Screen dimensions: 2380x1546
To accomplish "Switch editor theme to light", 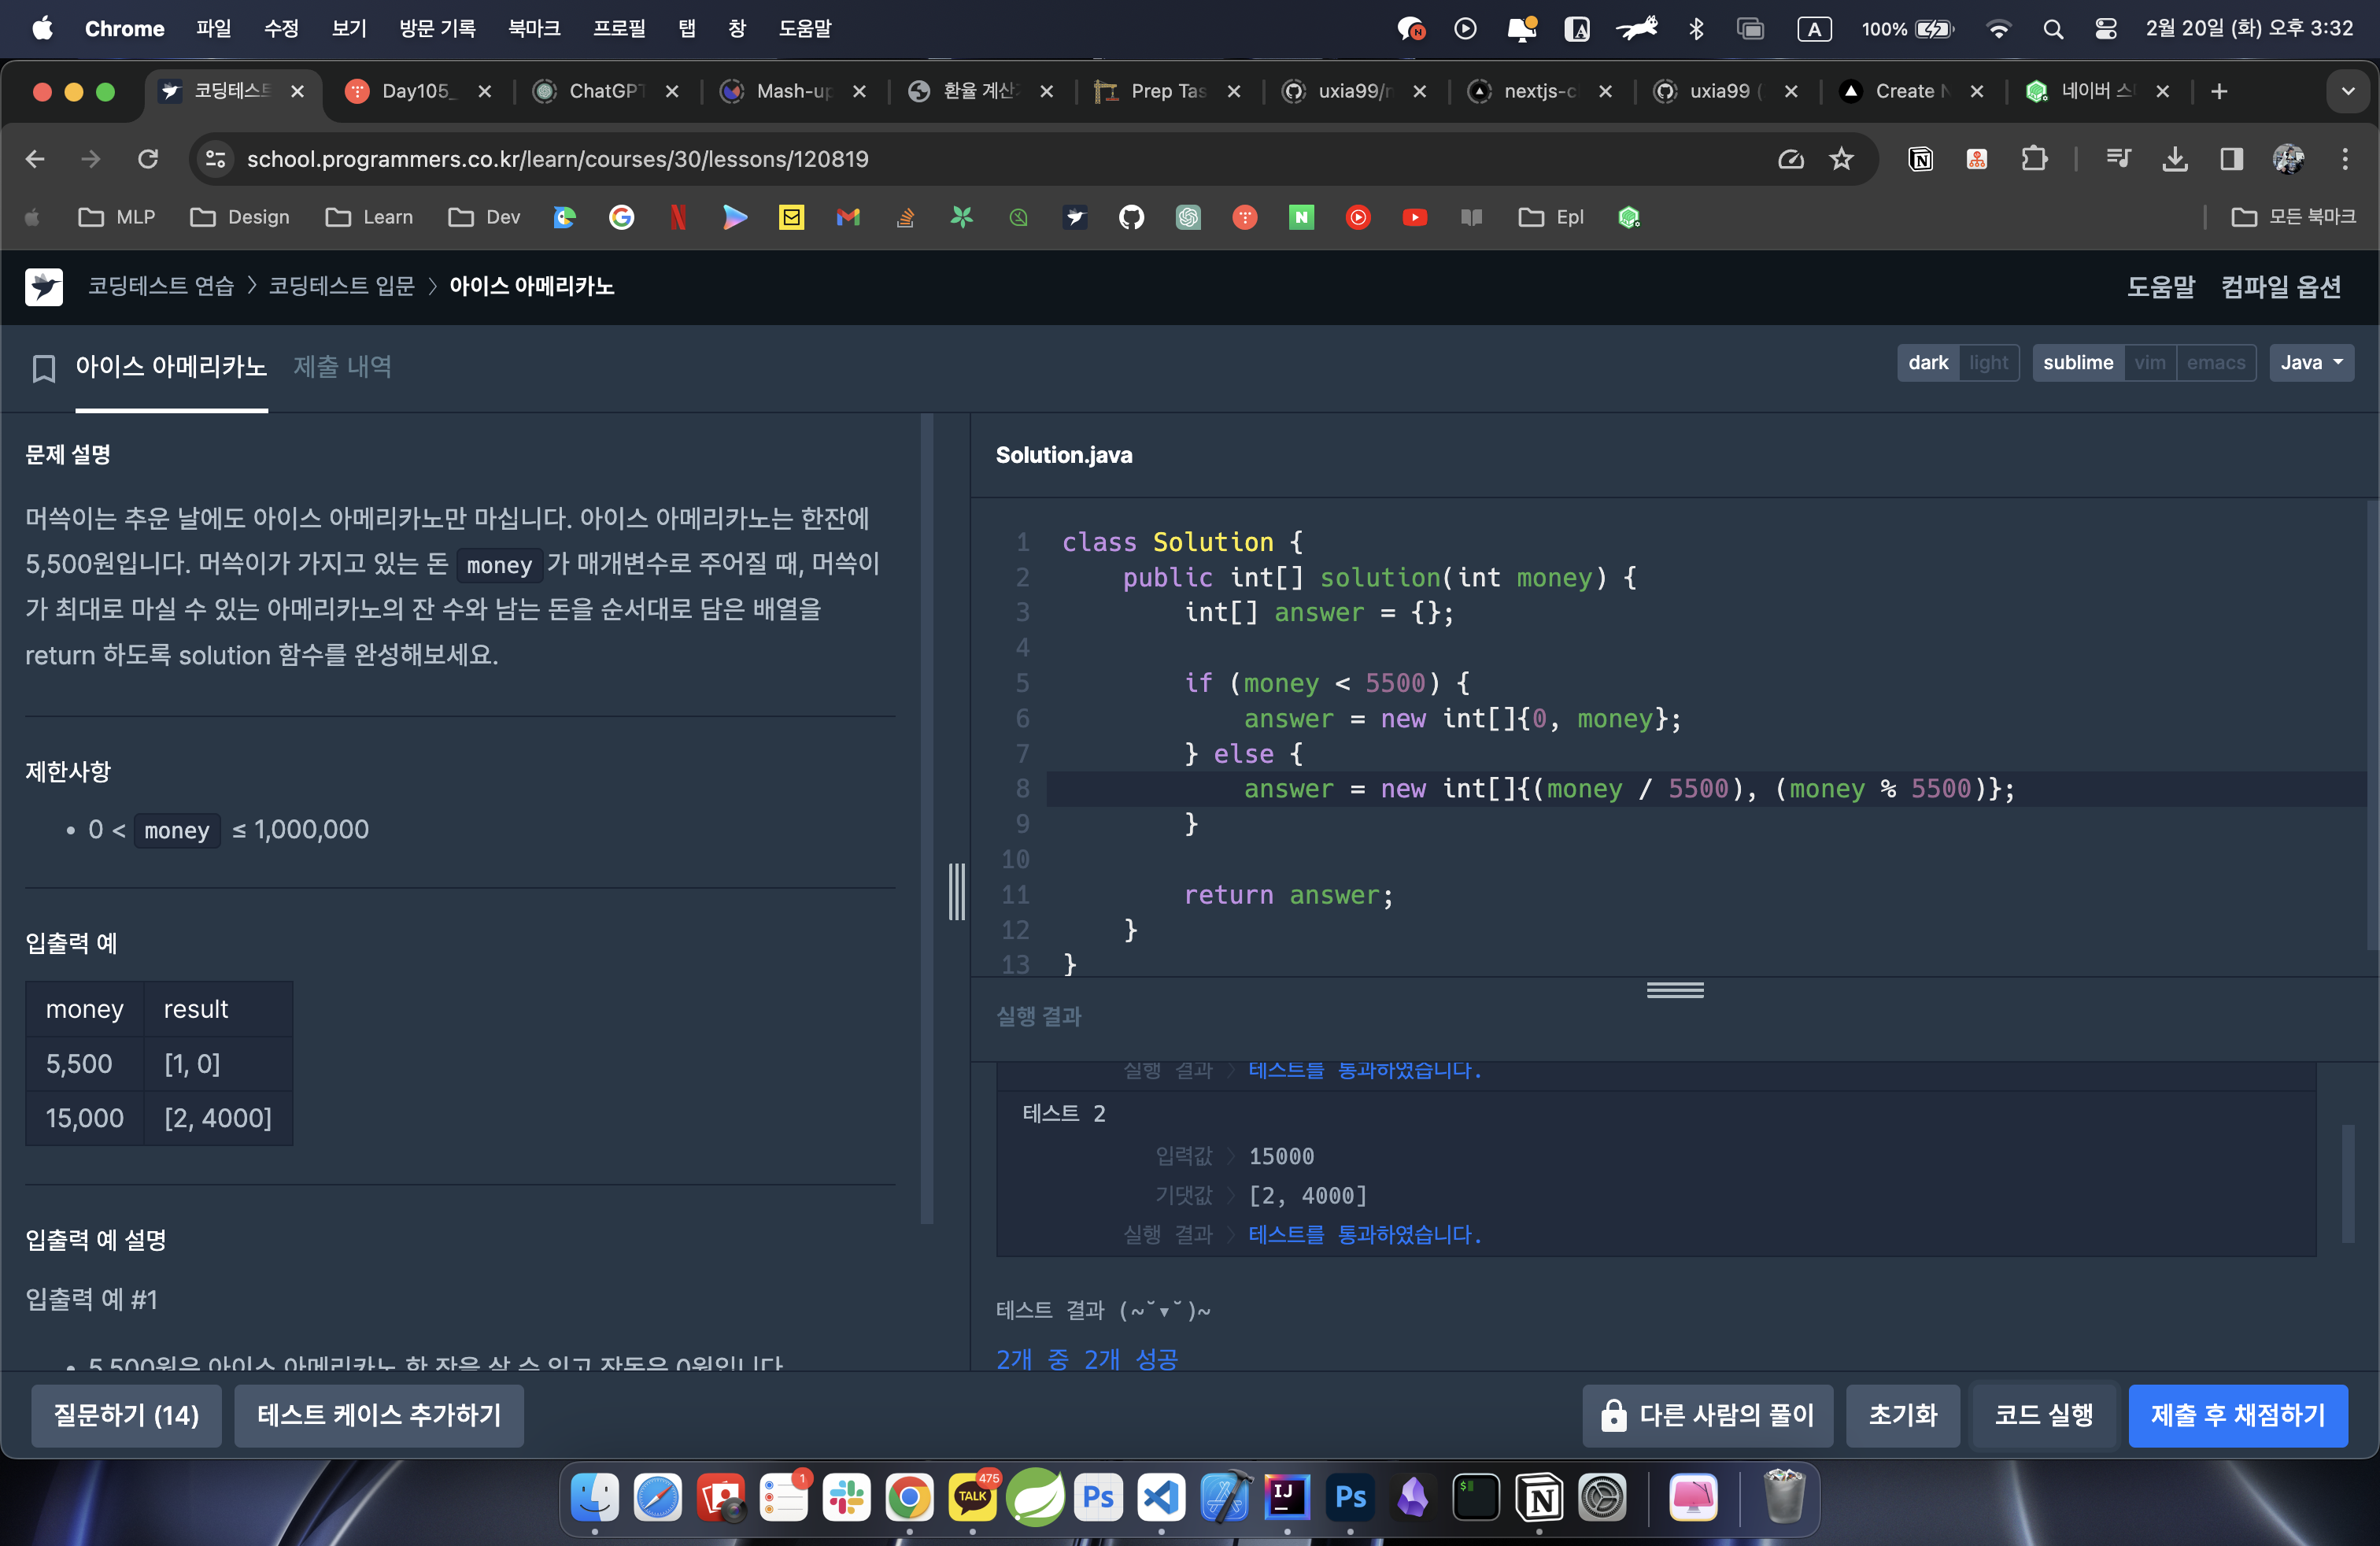I will click(x=1988, y=363).
